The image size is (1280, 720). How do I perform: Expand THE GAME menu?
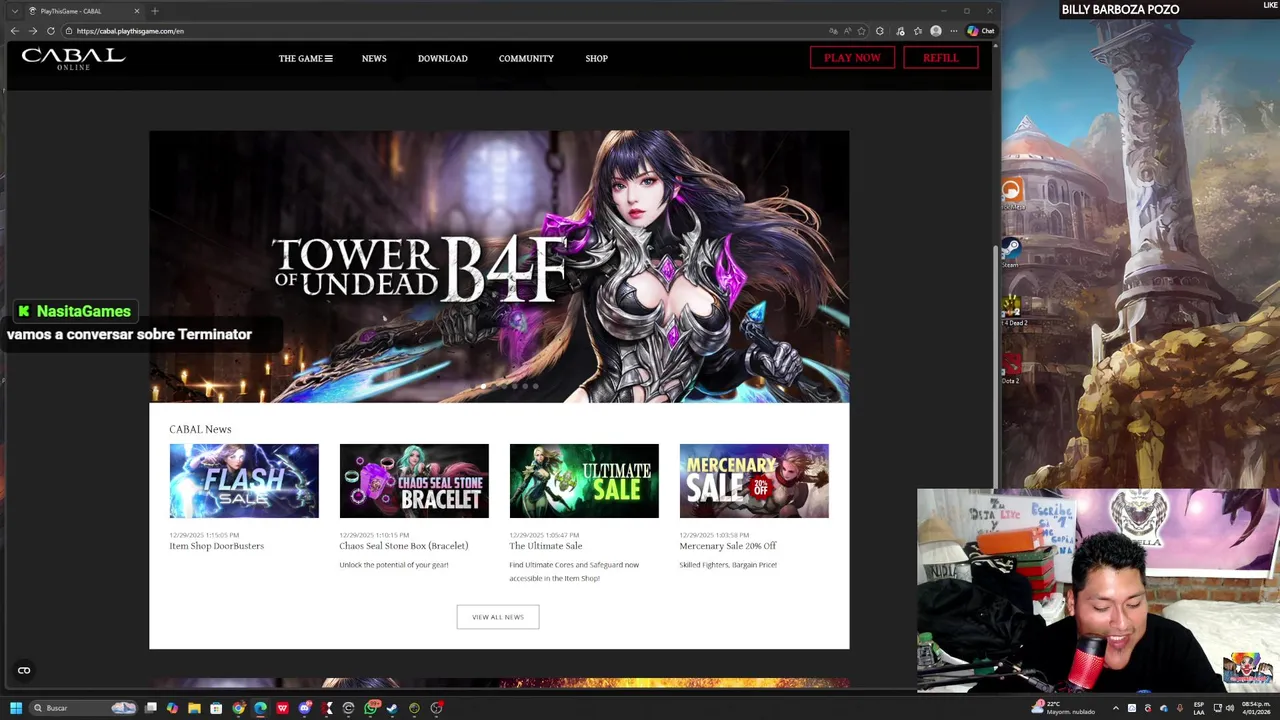(x=305, y=58)
